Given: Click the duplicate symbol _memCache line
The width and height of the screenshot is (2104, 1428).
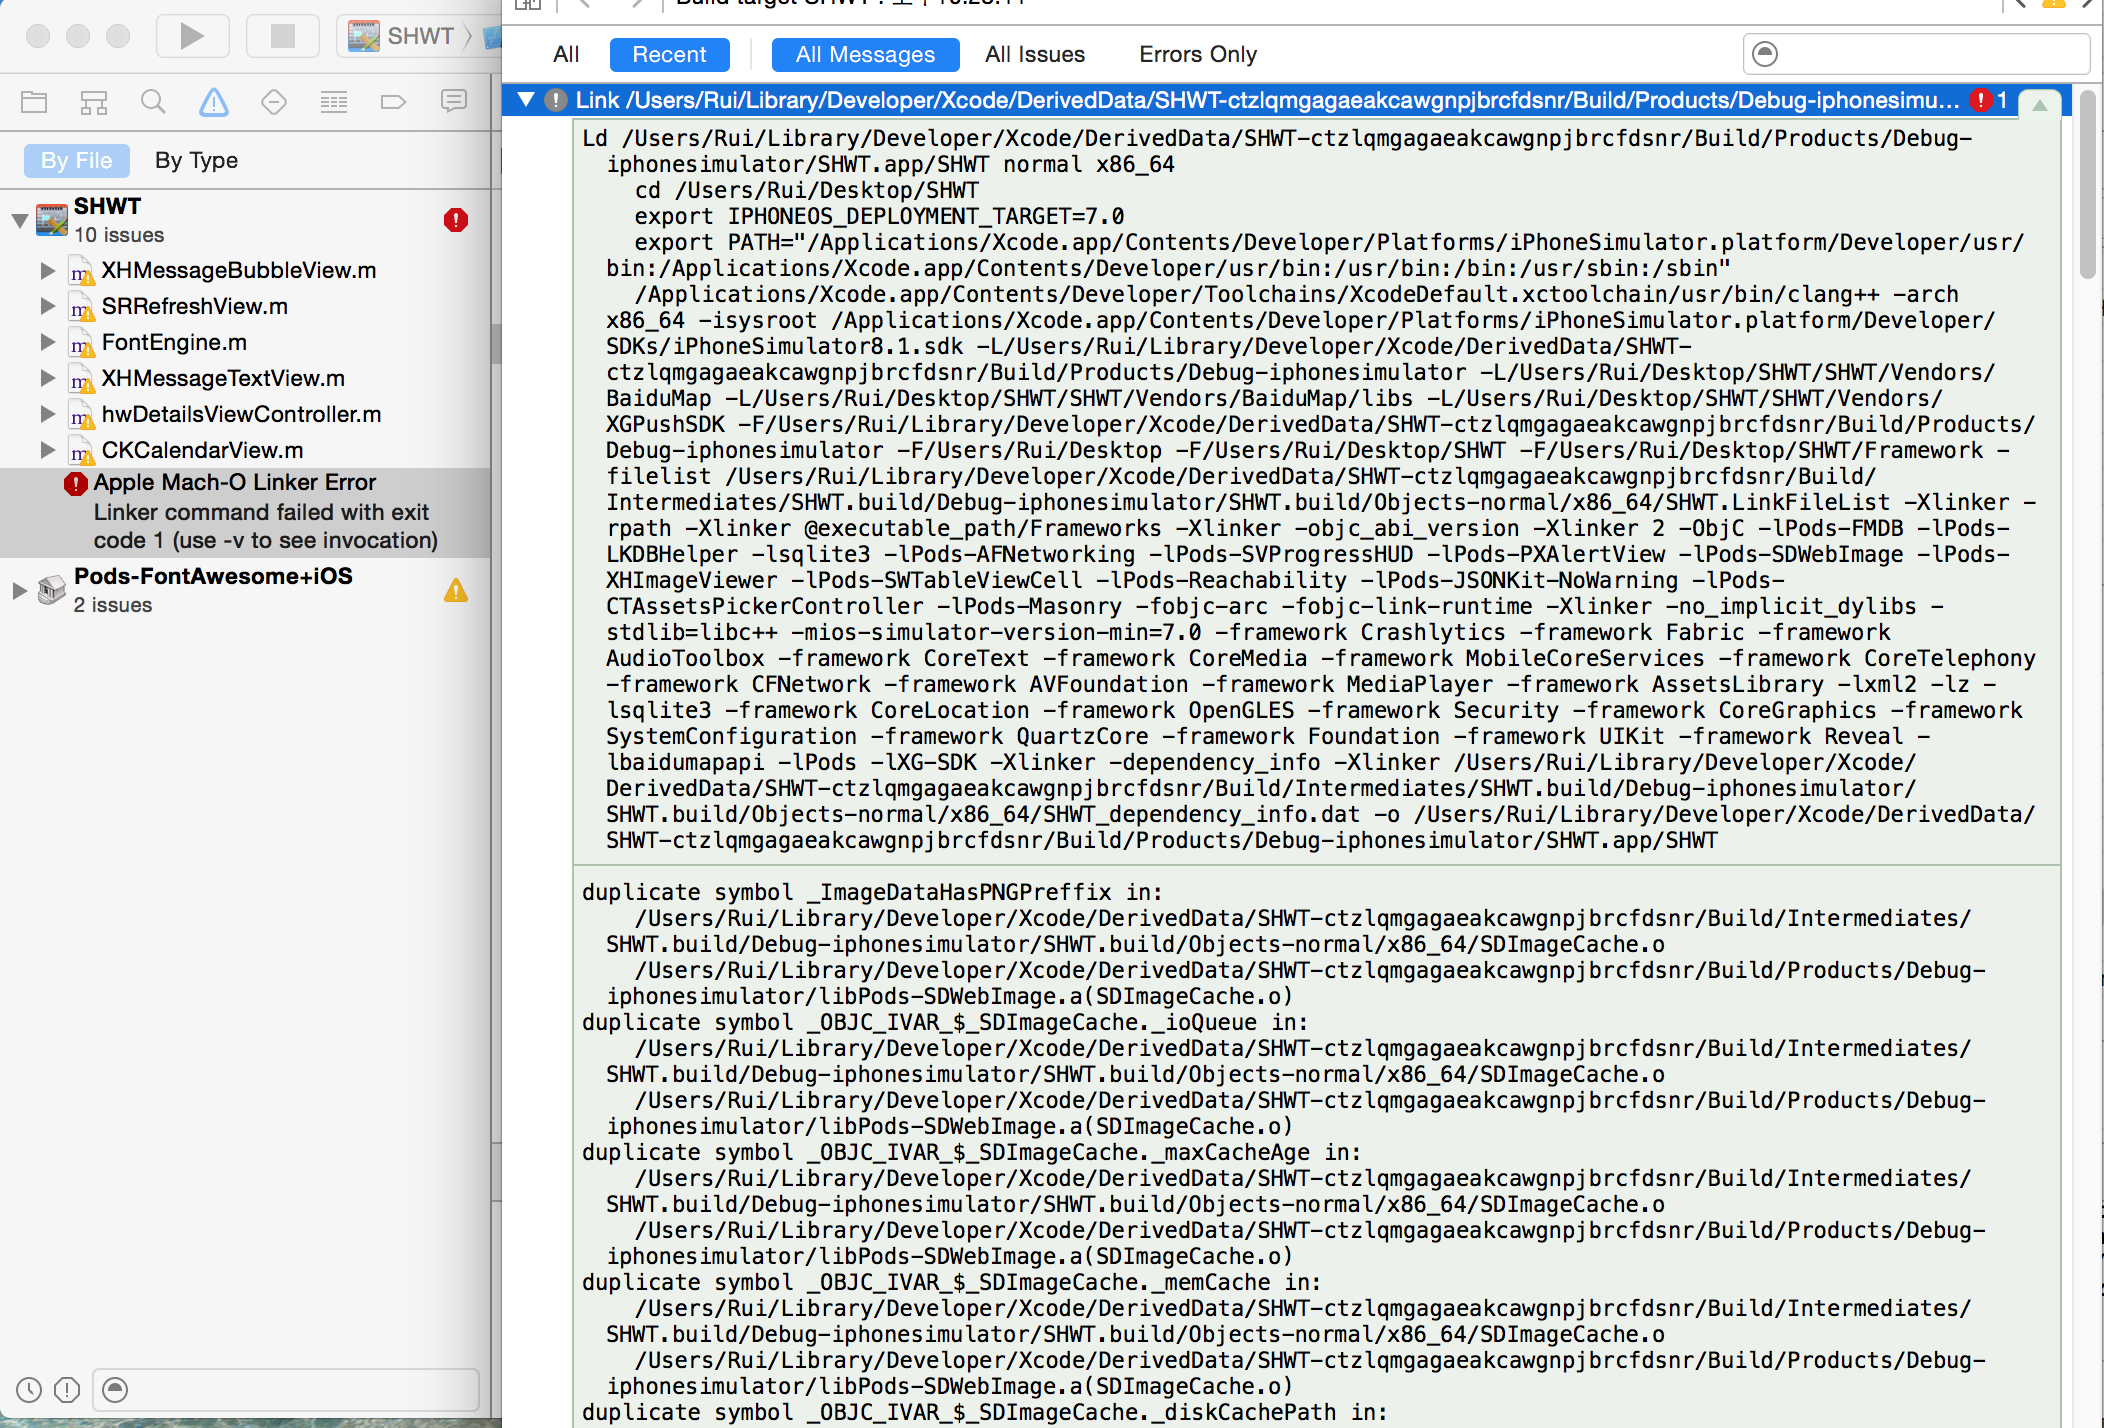Looking at the screenshot, I should point(951,1282).
